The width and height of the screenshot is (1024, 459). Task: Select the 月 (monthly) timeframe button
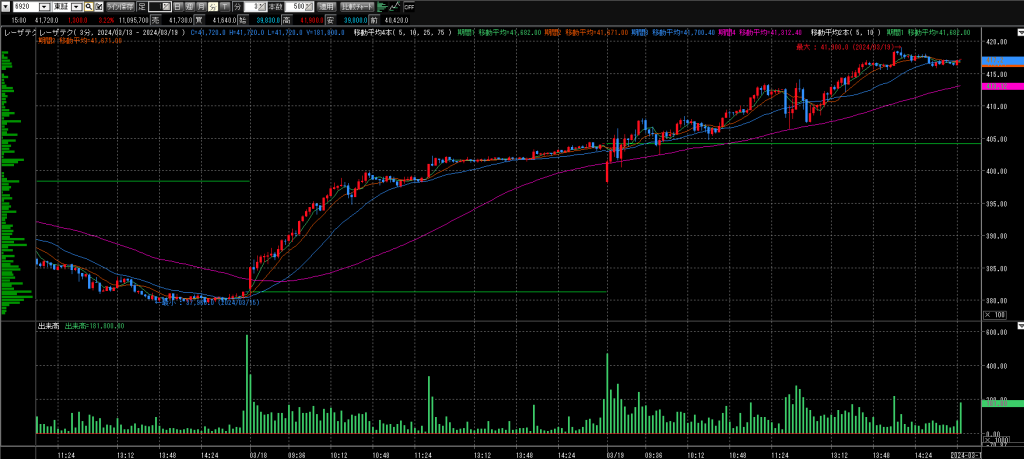coord(201,6)
